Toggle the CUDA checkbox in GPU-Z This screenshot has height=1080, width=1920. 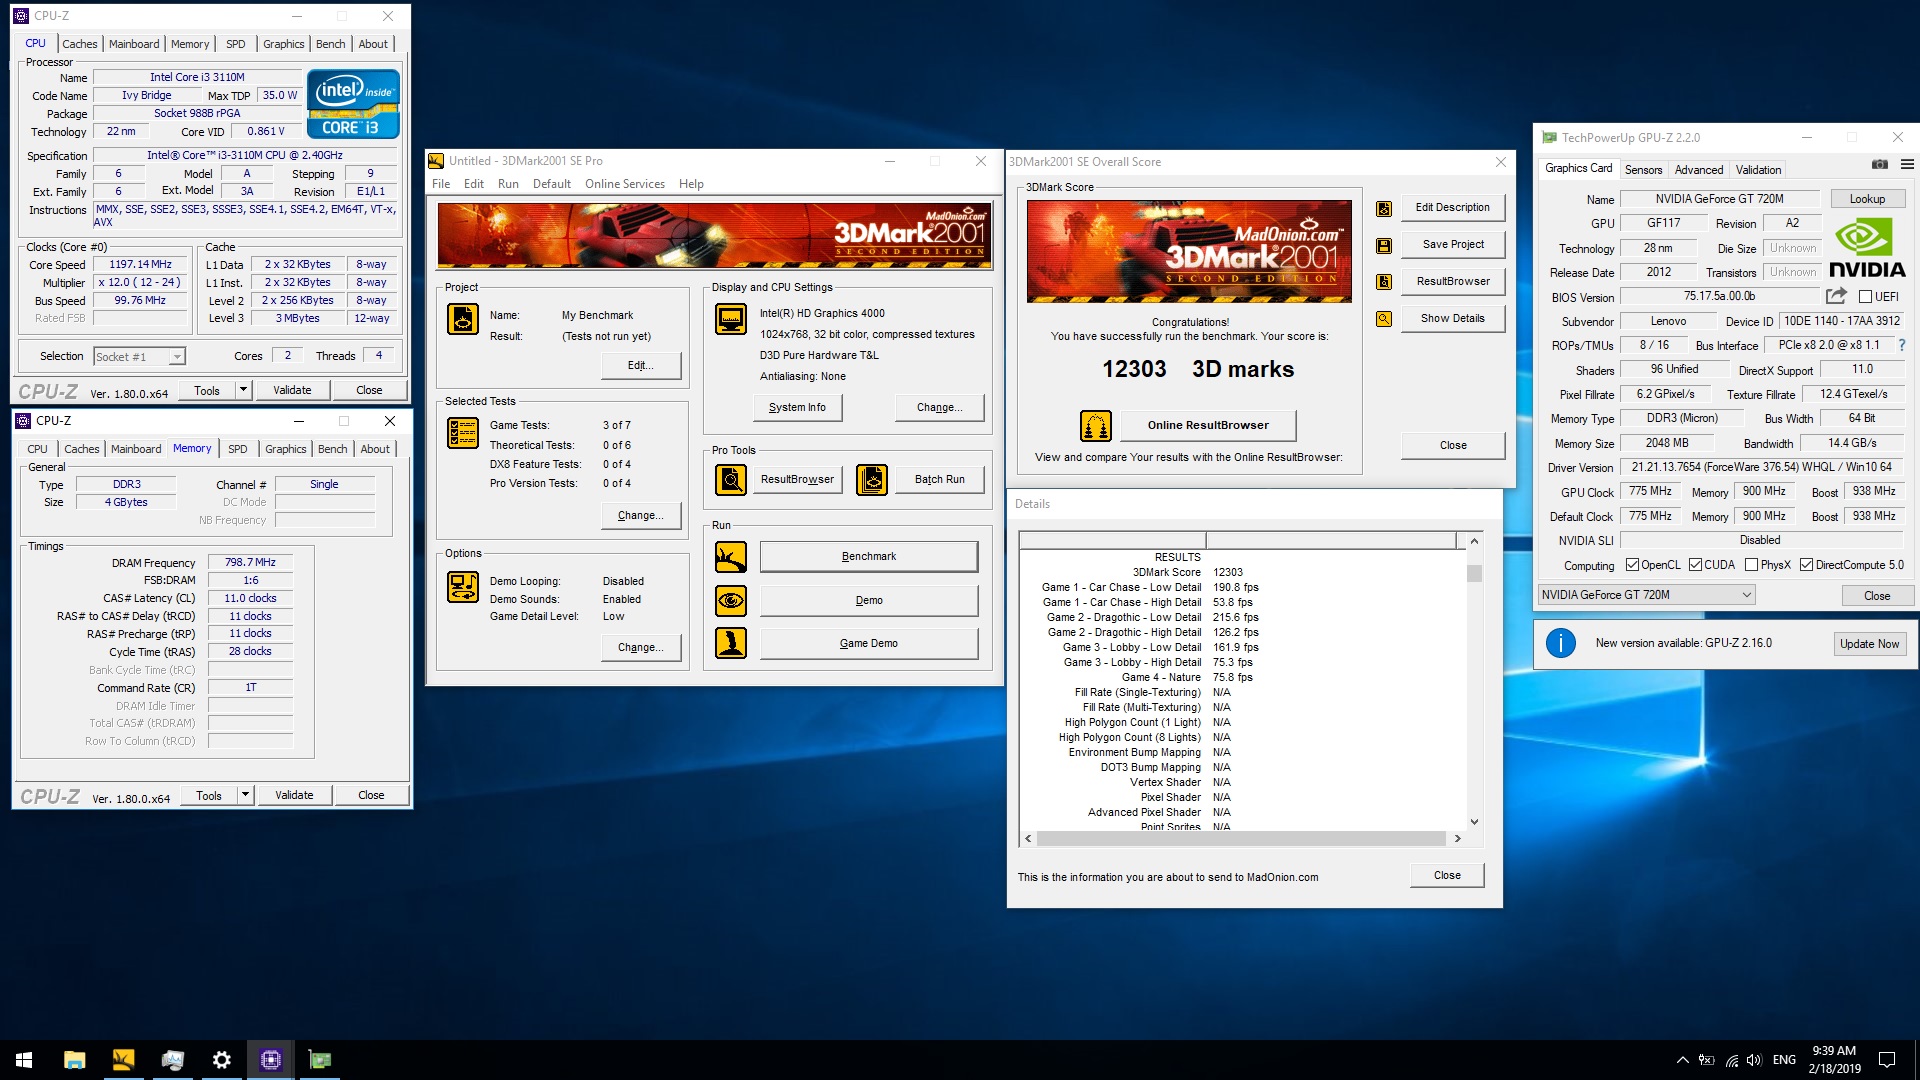click(x=1695, y=565)
